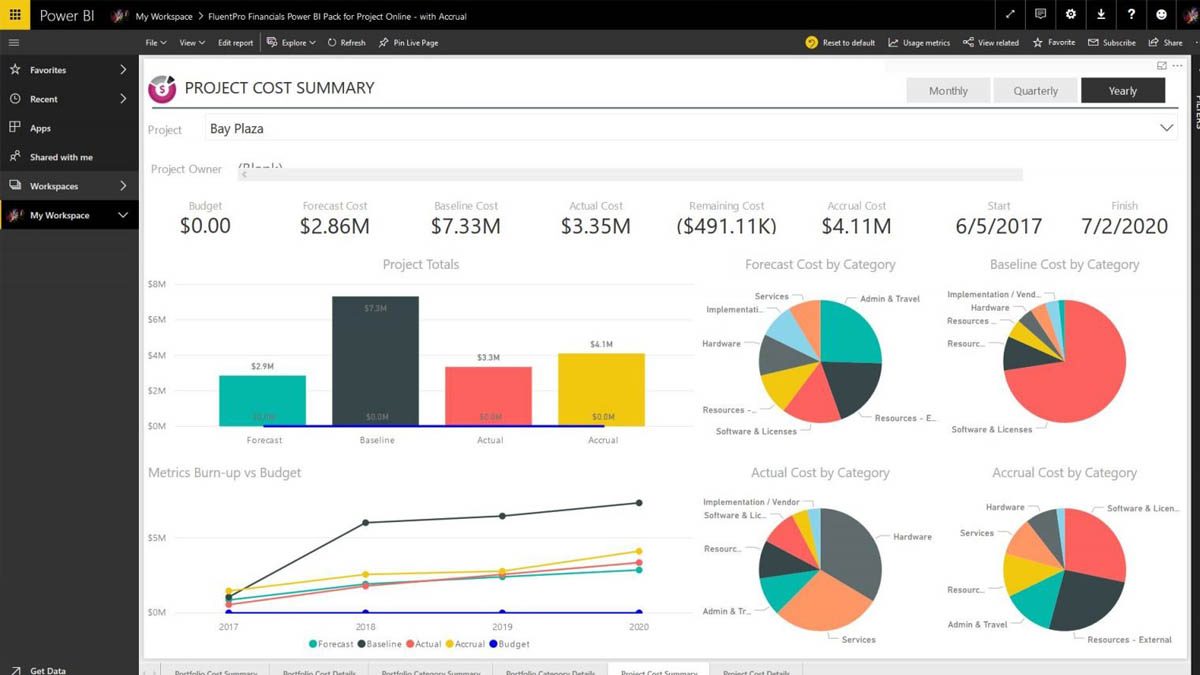
Task: Open the View menu in the report toolbar
Action: (x=192, y=42)
